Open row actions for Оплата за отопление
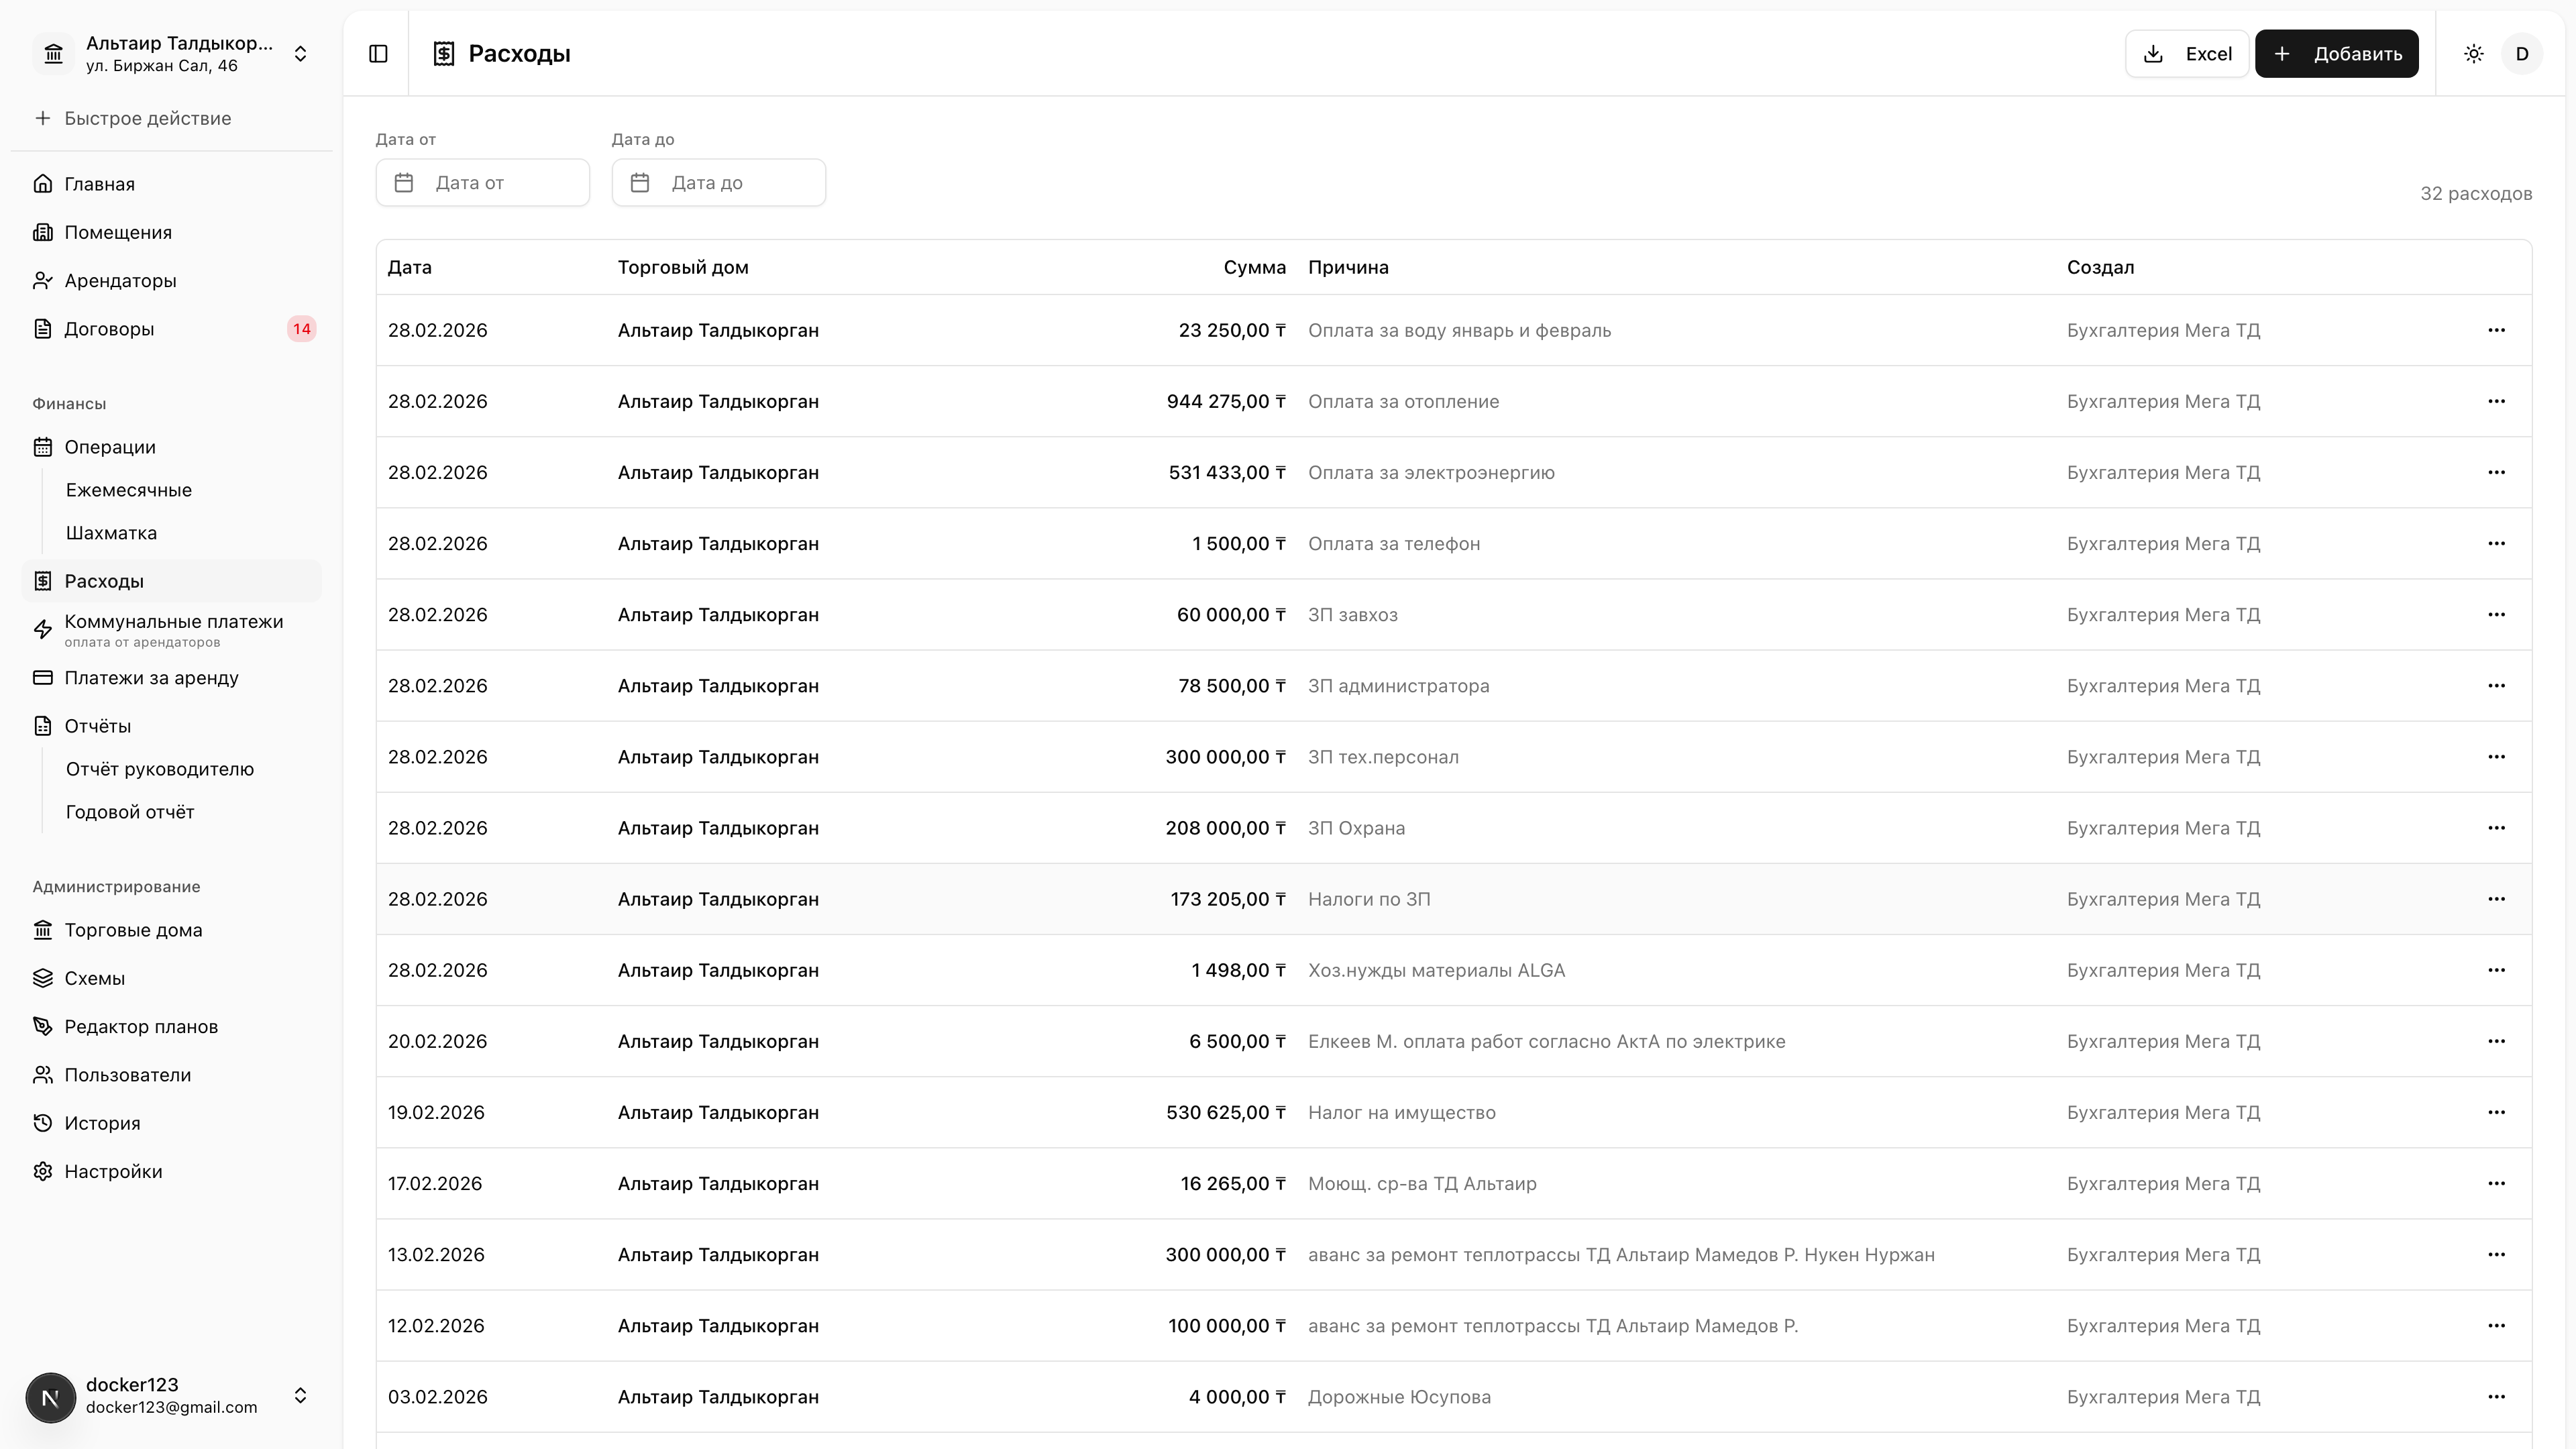This screenshot has height=1449, width=2576. coord(2496,401)
